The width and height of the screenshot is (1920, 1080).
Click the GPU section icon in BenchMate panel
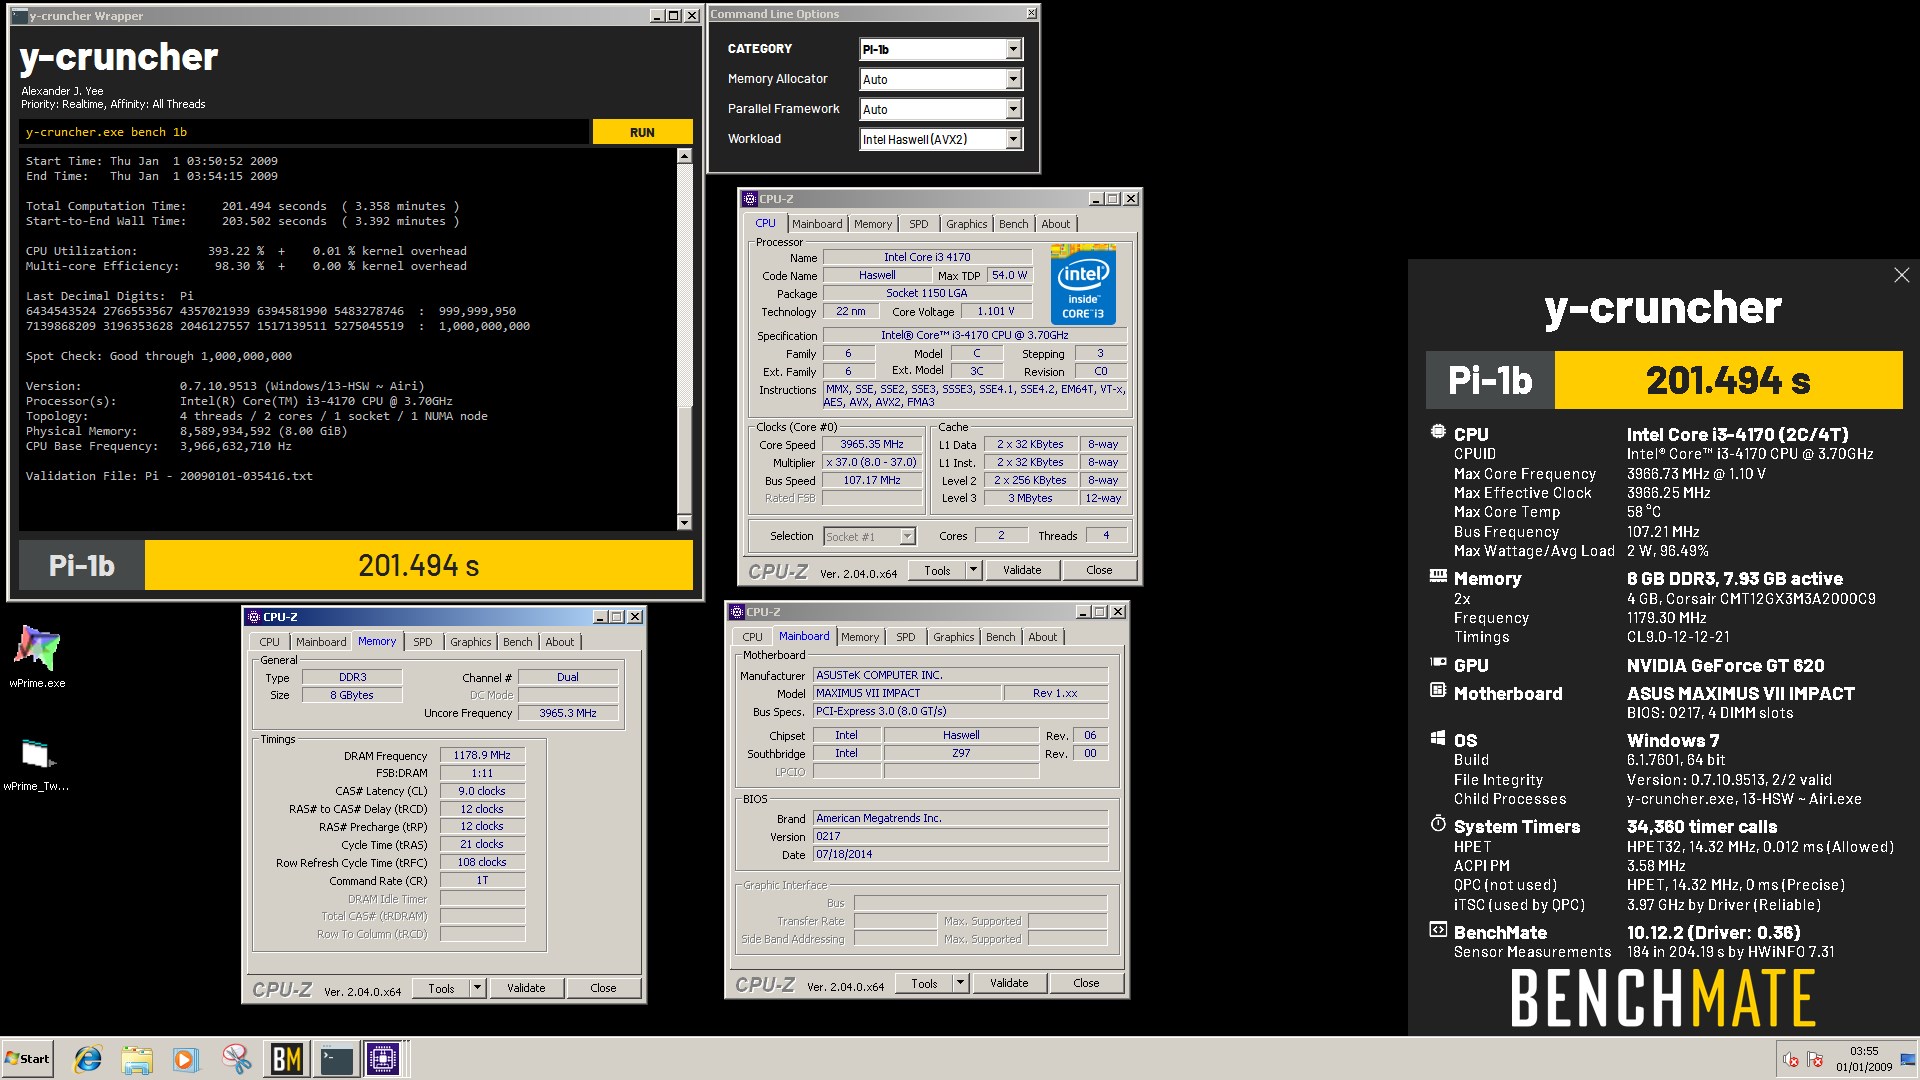(1438, 662)
